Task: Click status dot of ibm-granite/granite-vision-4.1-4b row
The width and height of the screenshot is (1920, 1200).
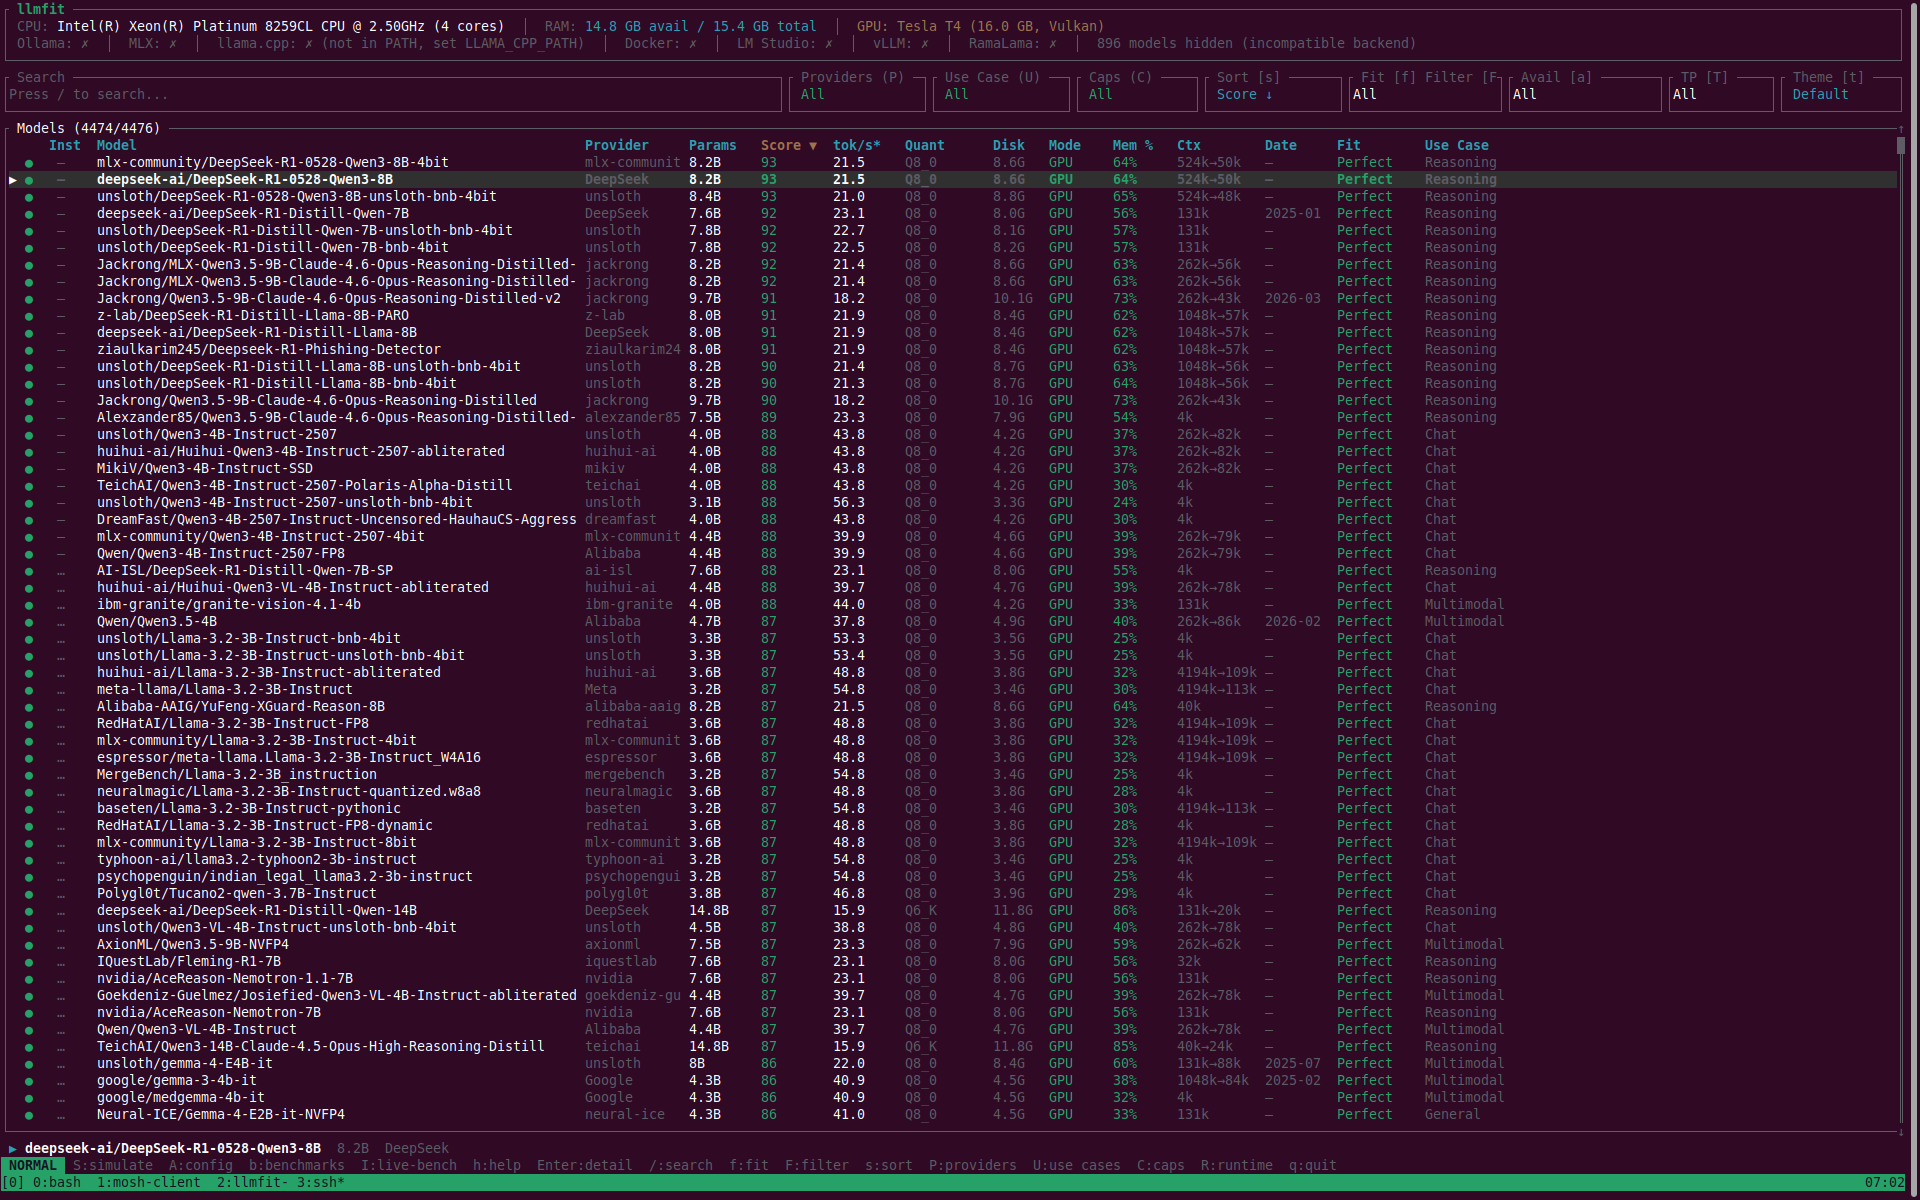Action: tap(29, 605)
